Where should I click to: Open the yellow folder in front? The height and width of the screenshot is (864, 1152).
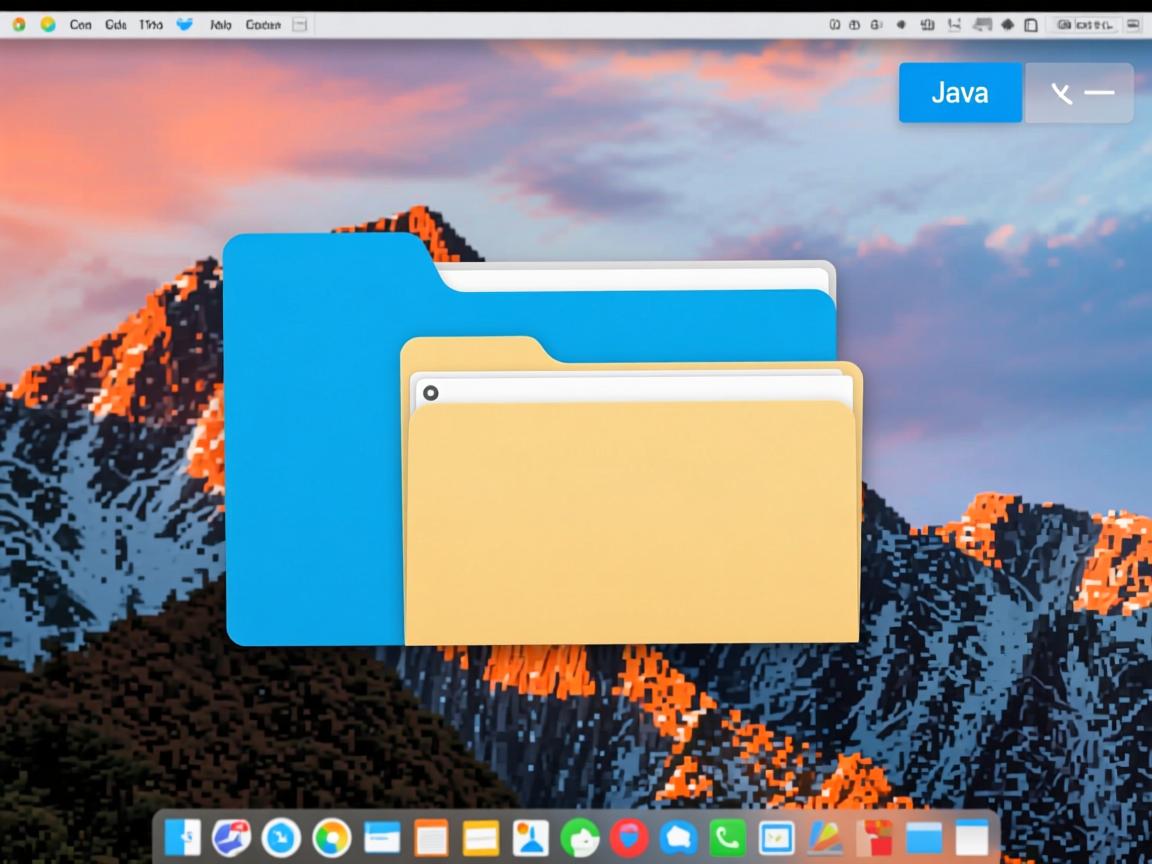coord(632,520)
